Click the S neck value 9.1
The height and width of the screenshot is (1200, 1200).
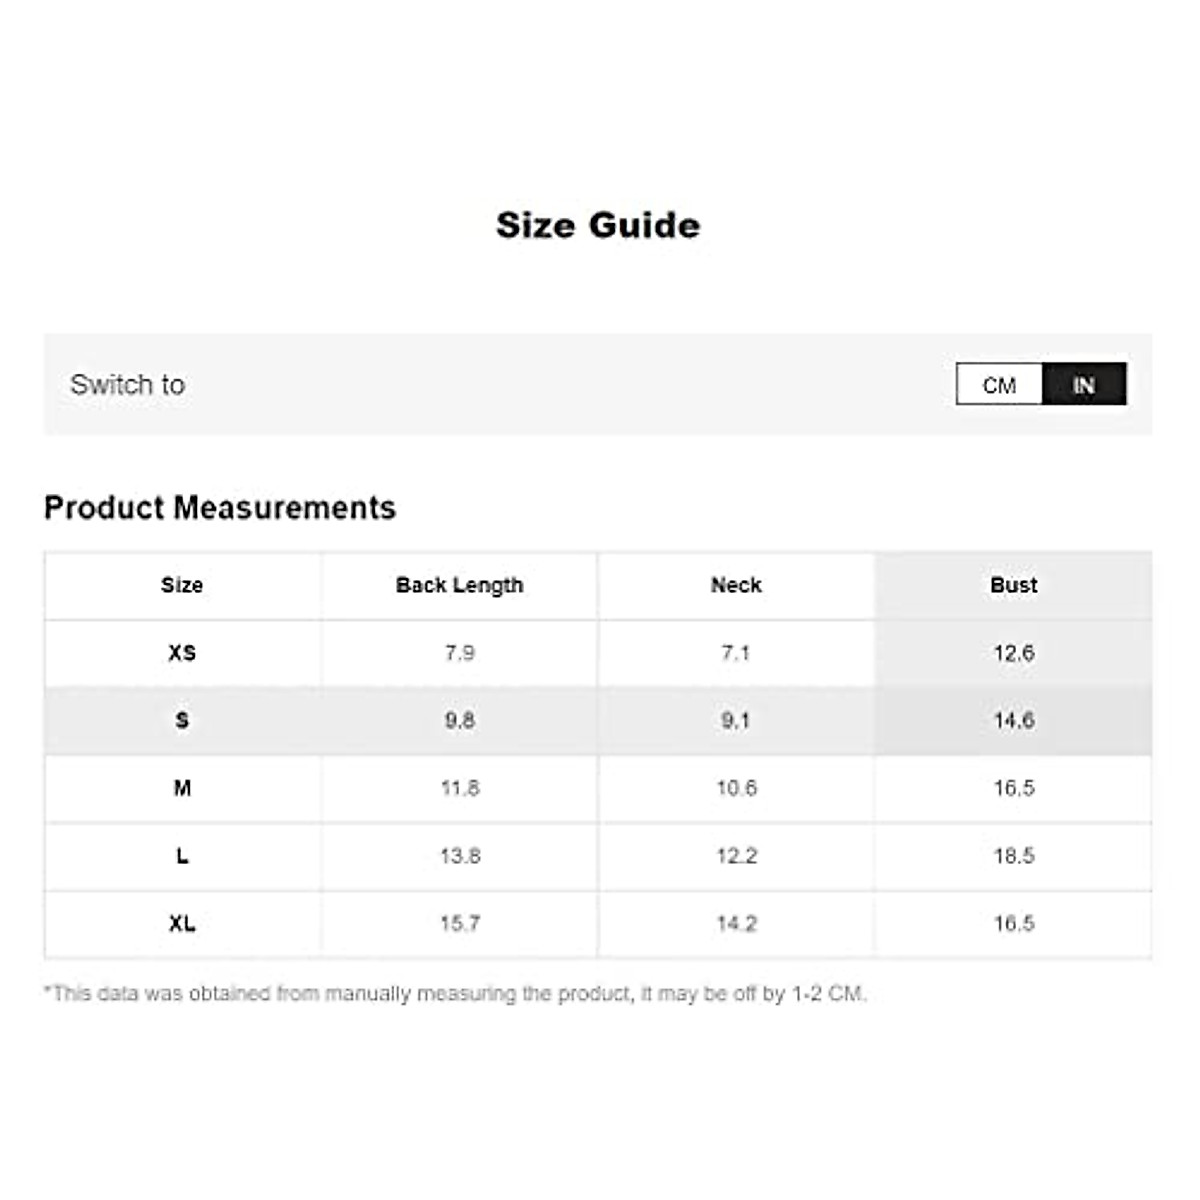[x=736, y=720]
